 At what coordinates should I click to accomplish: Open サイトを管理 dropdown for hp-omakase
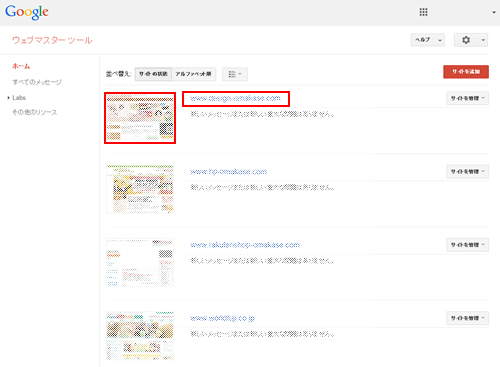[x=468, y=172]
